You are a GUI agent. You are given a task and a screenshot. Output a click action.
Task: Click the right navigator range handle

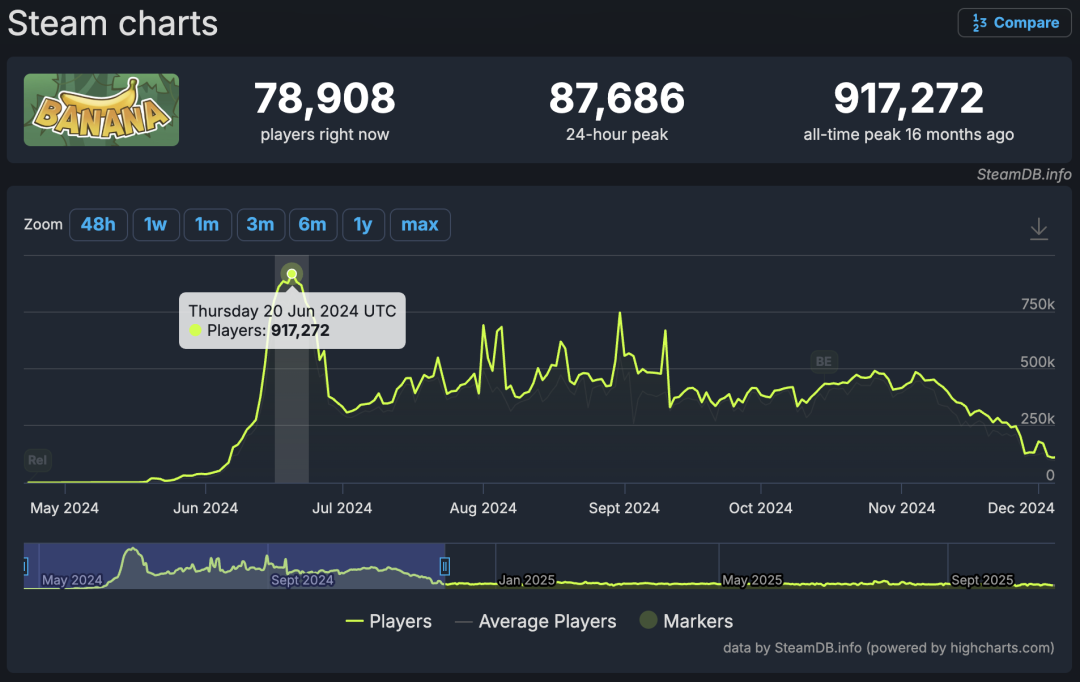(x=445, y=566)
